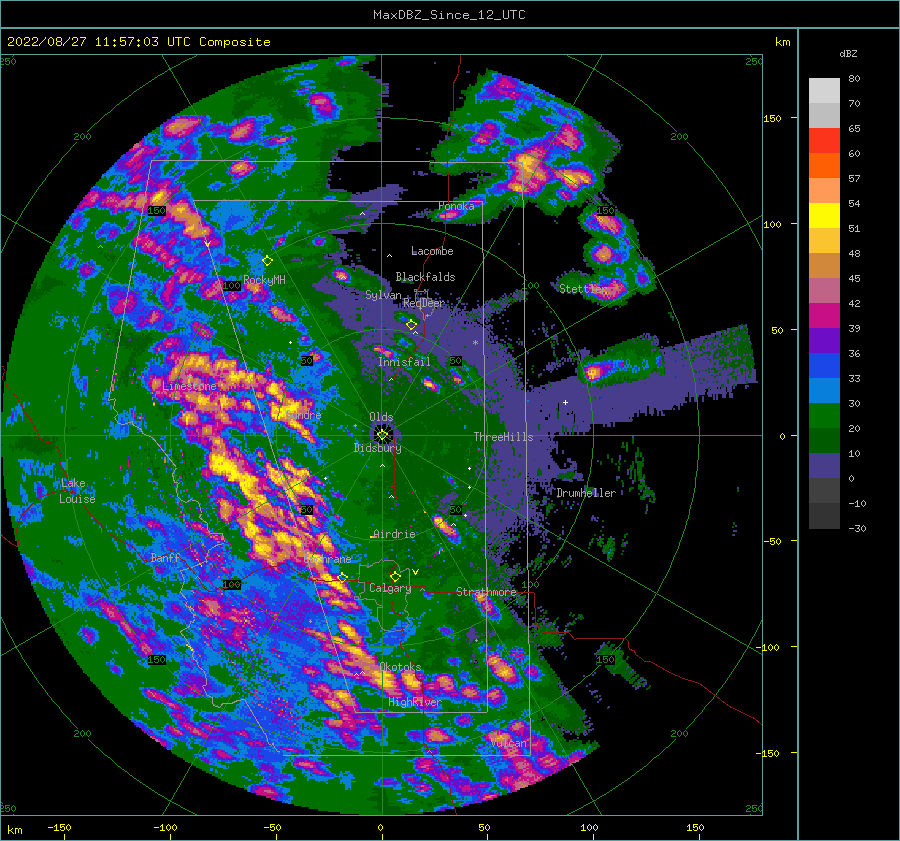900x841 pixels.
Task: Select the Olds label
Action: pos(381,417)
